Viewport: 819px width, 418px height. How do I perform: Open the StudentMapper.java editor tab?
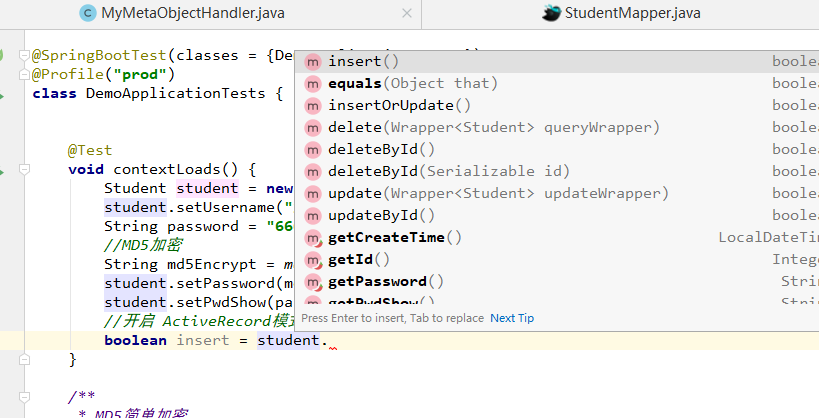coord(632,14)
